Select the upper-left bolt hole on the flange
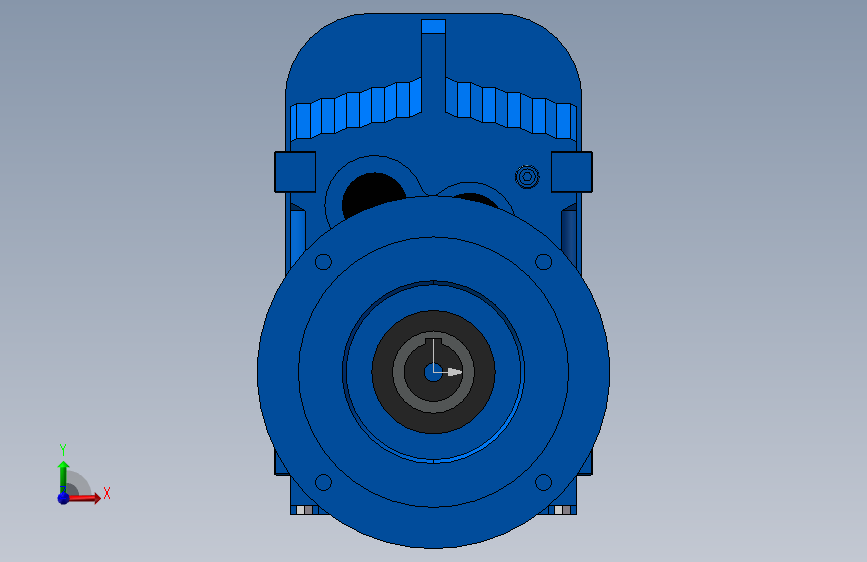 [323, 262]
